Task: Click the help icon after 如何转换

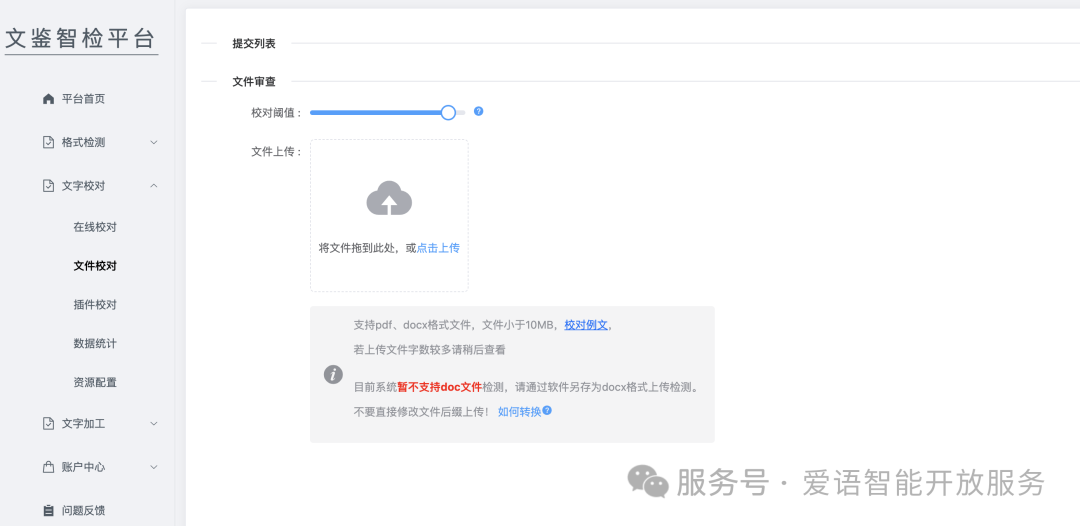Action: 547,411
